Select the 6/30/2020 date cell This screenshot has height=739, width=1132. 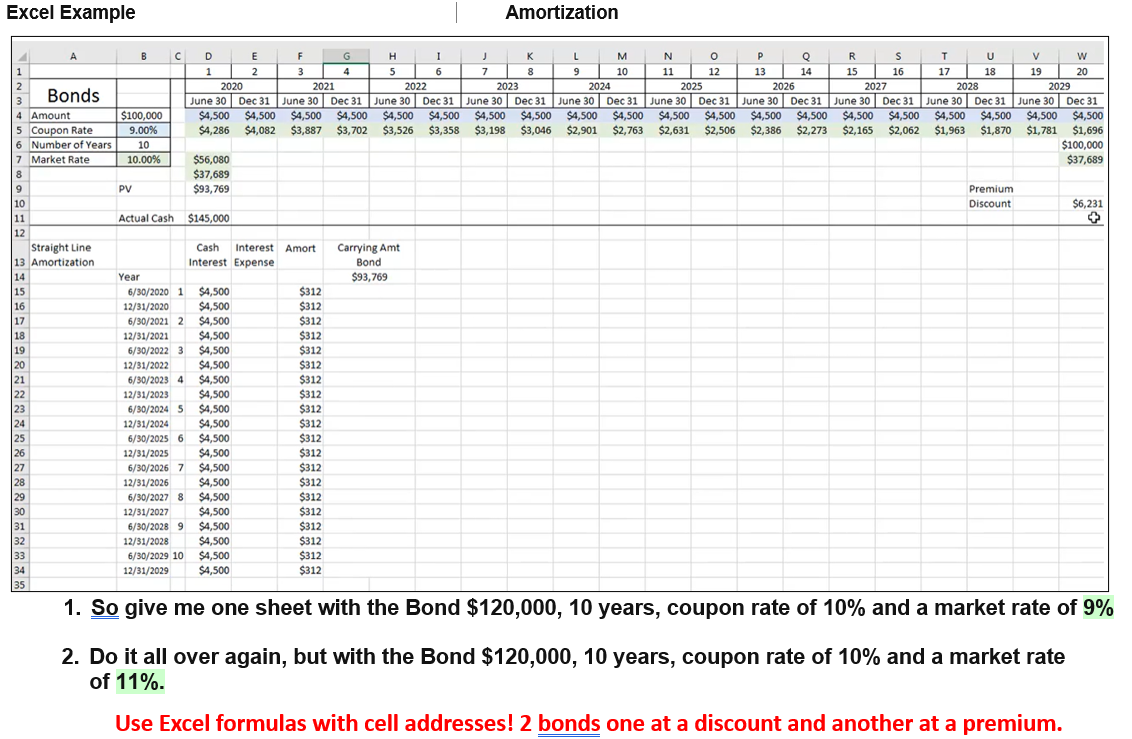click(x=148, y=292)
